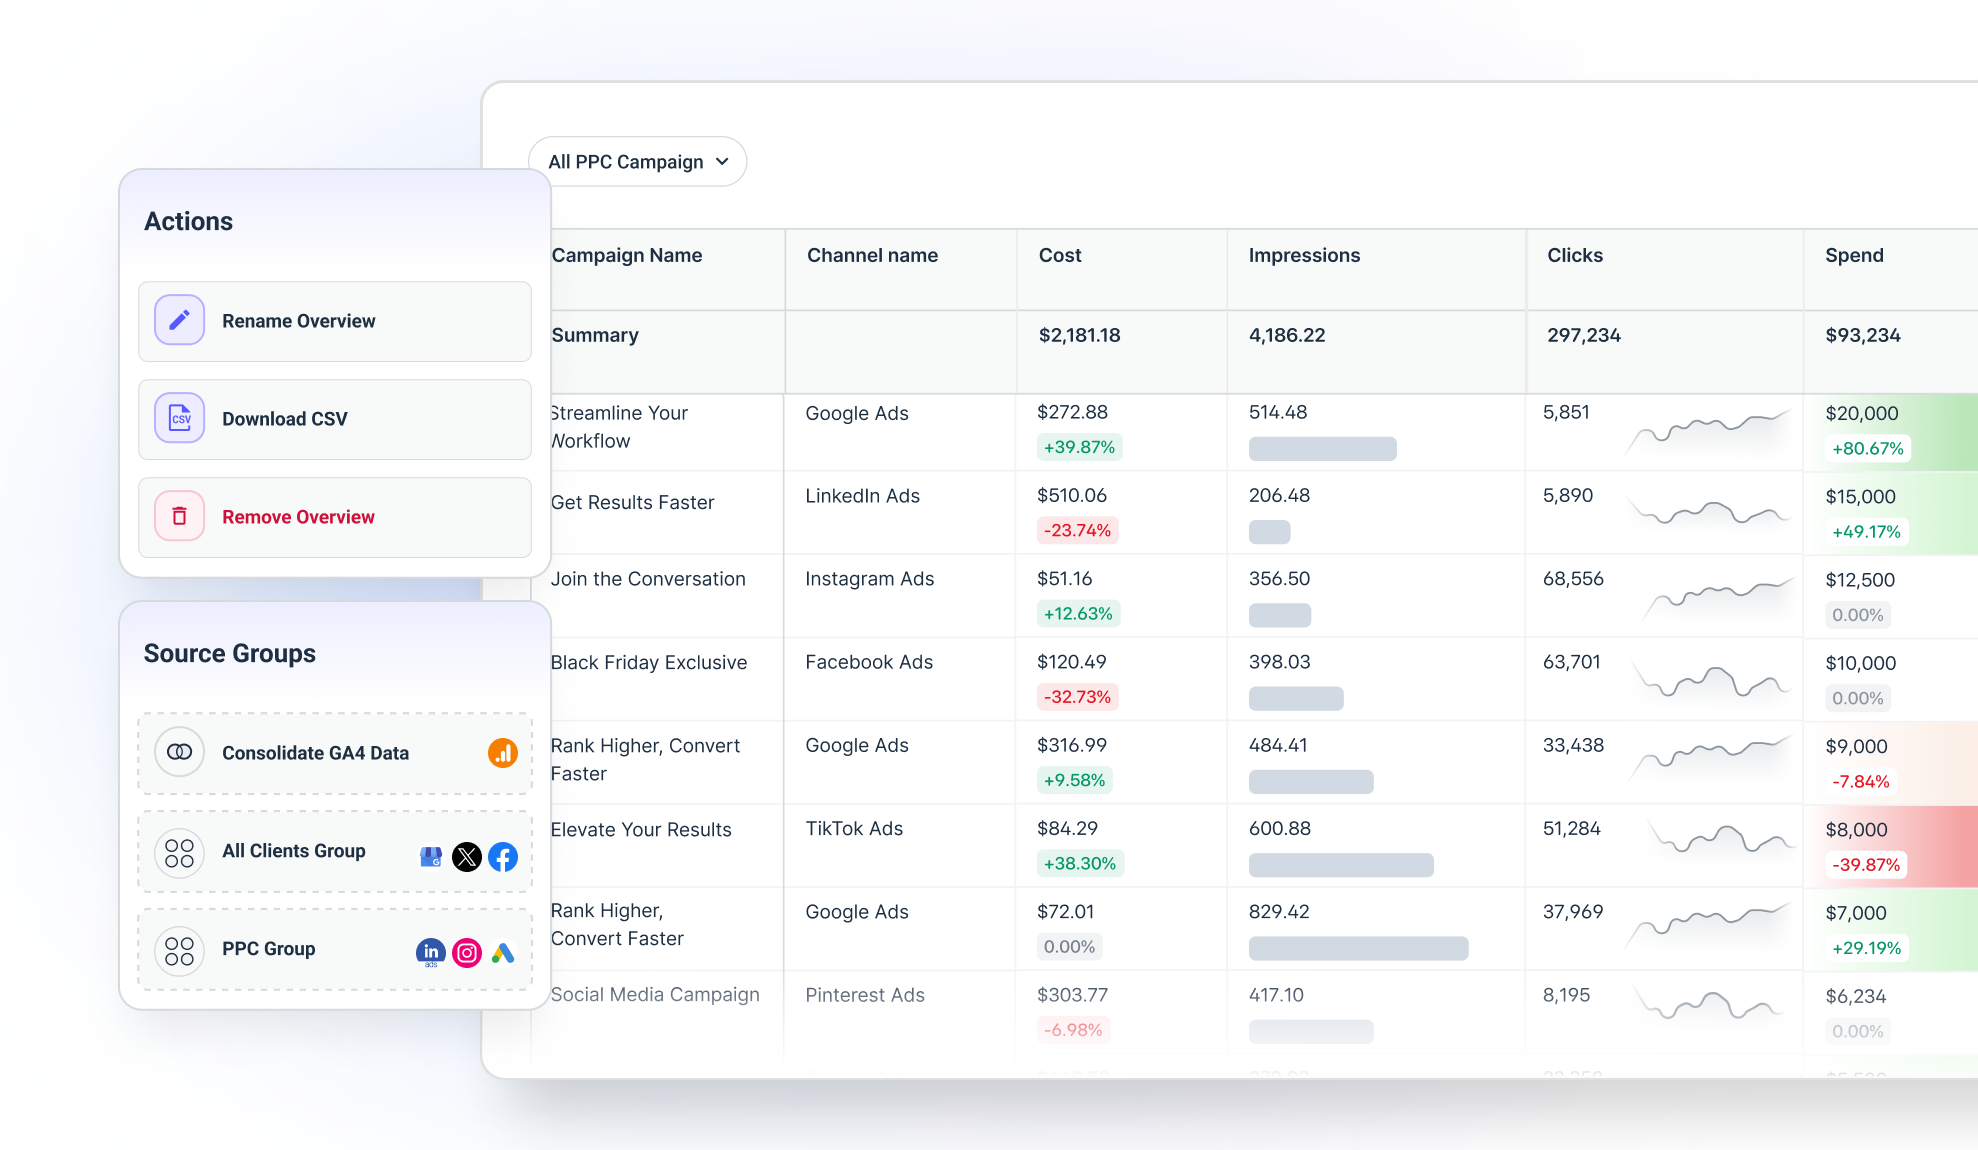Click the LinkedIn Ads icon in PPC Group
Viewport: 1978px width, 1150px height.
pyautogui.click(x=430, y=952)
